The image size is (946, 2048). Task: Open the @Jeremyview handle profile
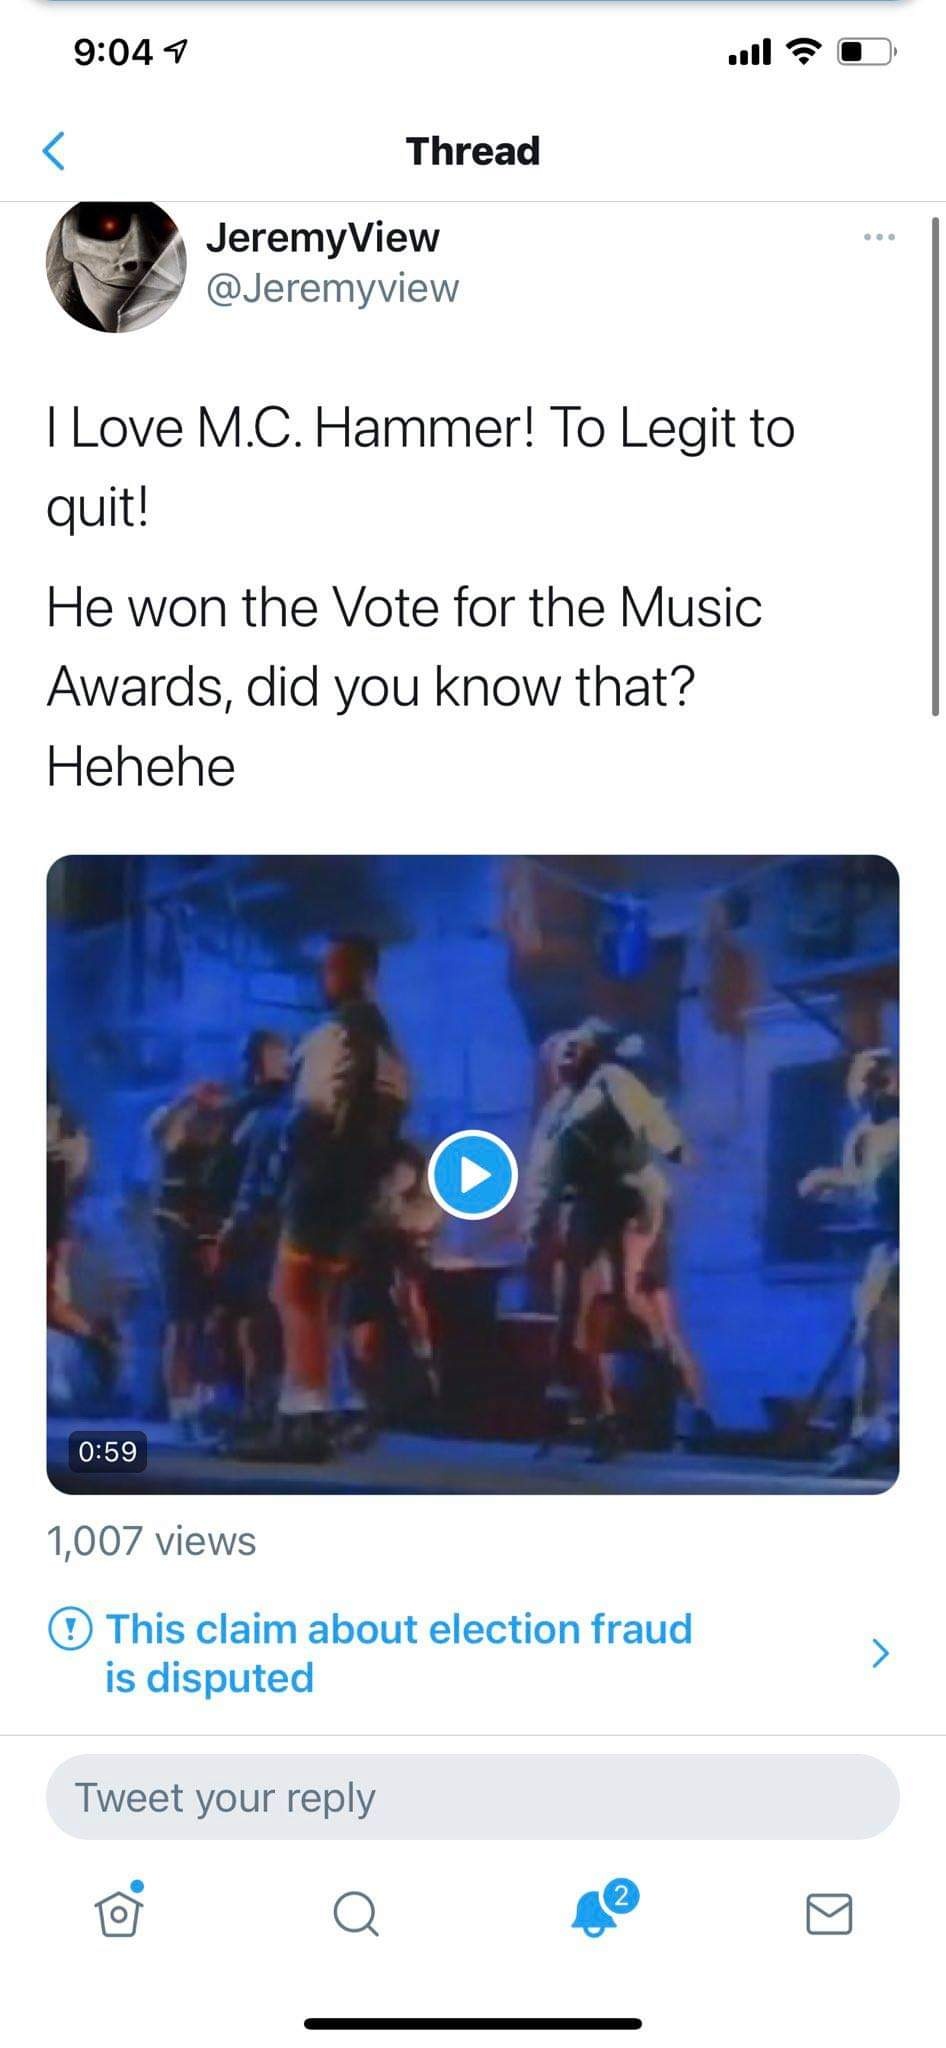[x=332, y=288]
